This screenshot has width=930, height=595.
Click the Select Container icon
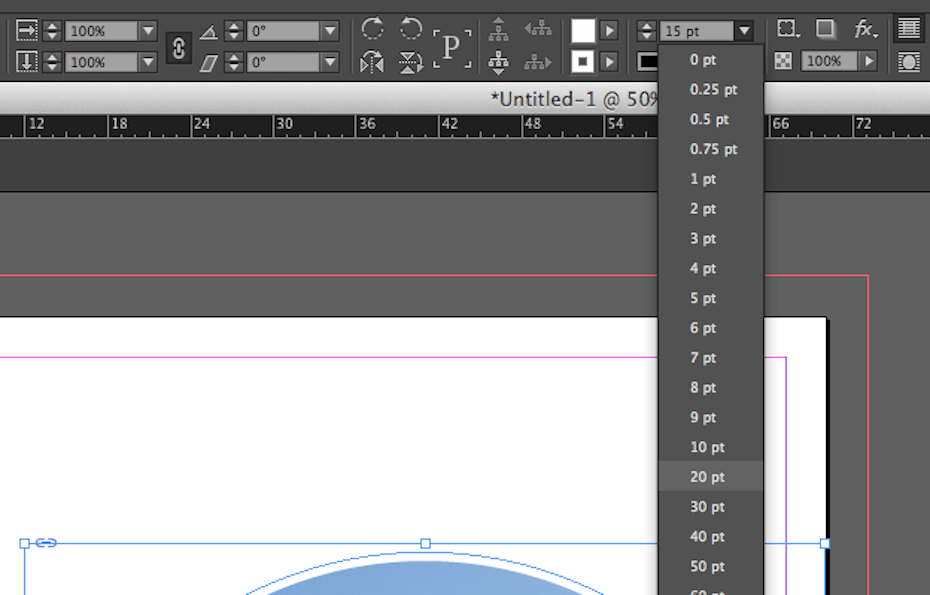(x=498, y=30)
